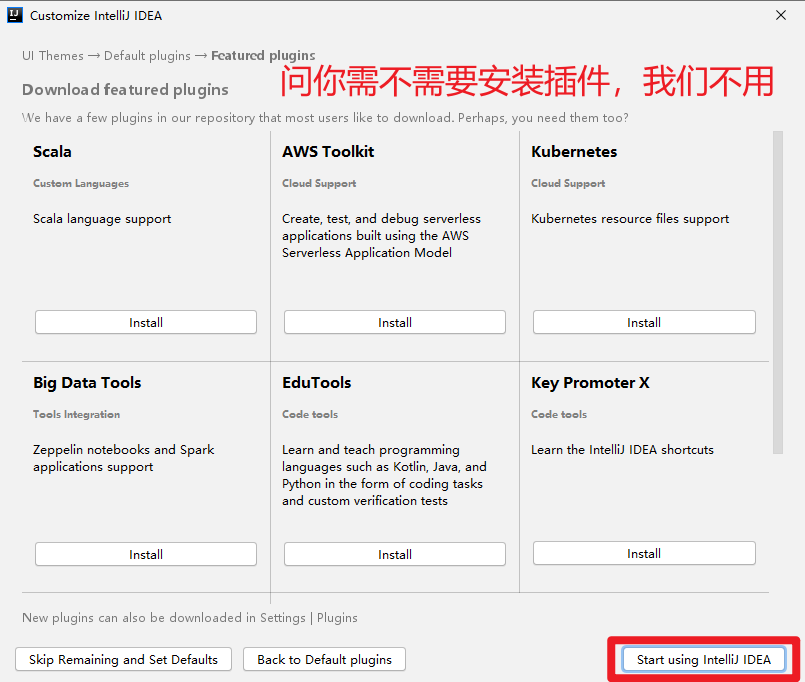Click the 'New plugins can also be downloaded' note
The width and height of the screenshot is (805, 682).
pyautogui.click(x=190, y=618)
